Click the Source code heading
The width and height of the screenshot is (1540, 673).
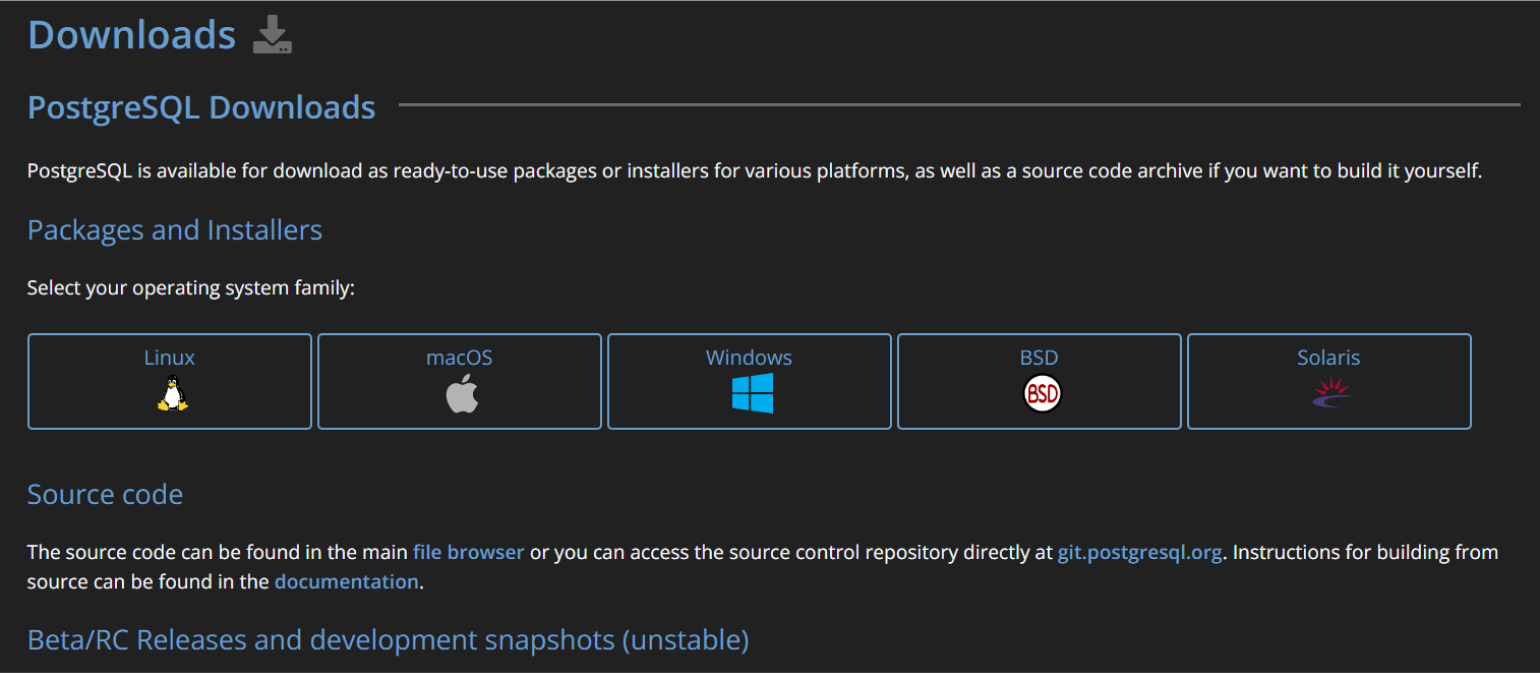tap(105, 494)
